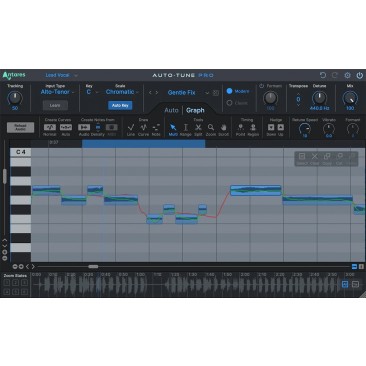This screenshot has width=366, height=366.
Task: Click the Select all edit icon
Action: click(302, 156)
